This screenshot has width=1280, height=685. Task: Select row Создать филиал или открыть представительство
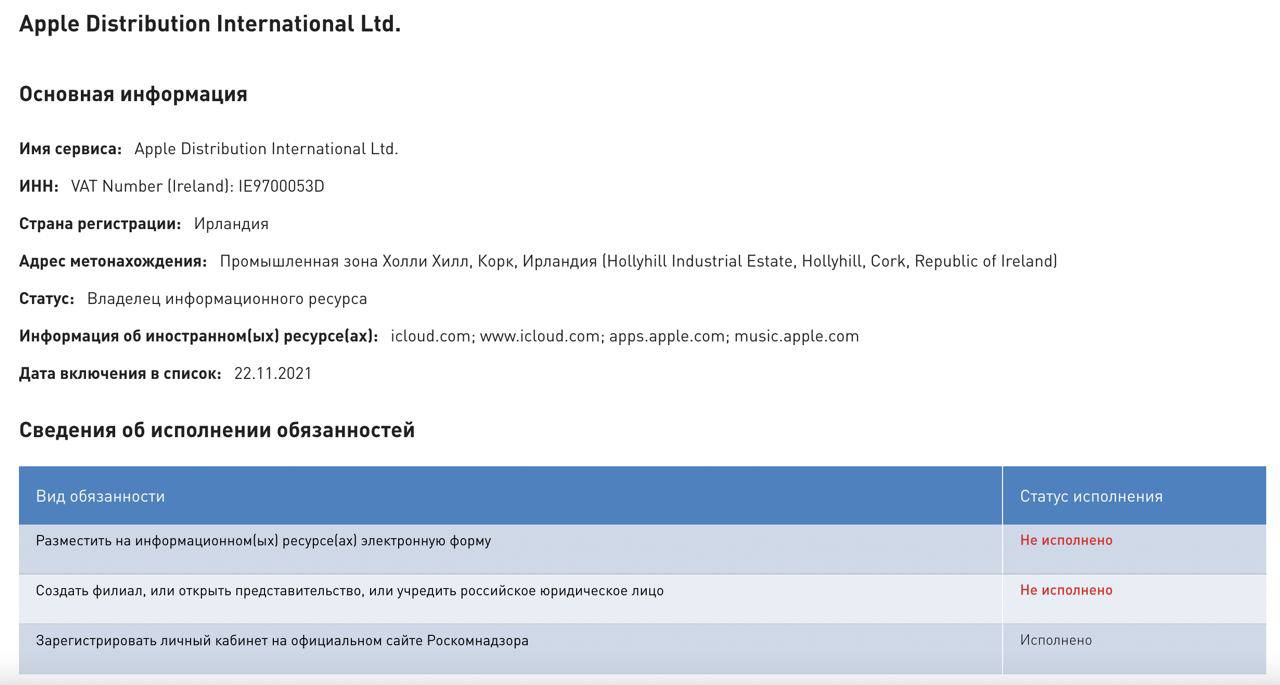[x=642, y=599]
